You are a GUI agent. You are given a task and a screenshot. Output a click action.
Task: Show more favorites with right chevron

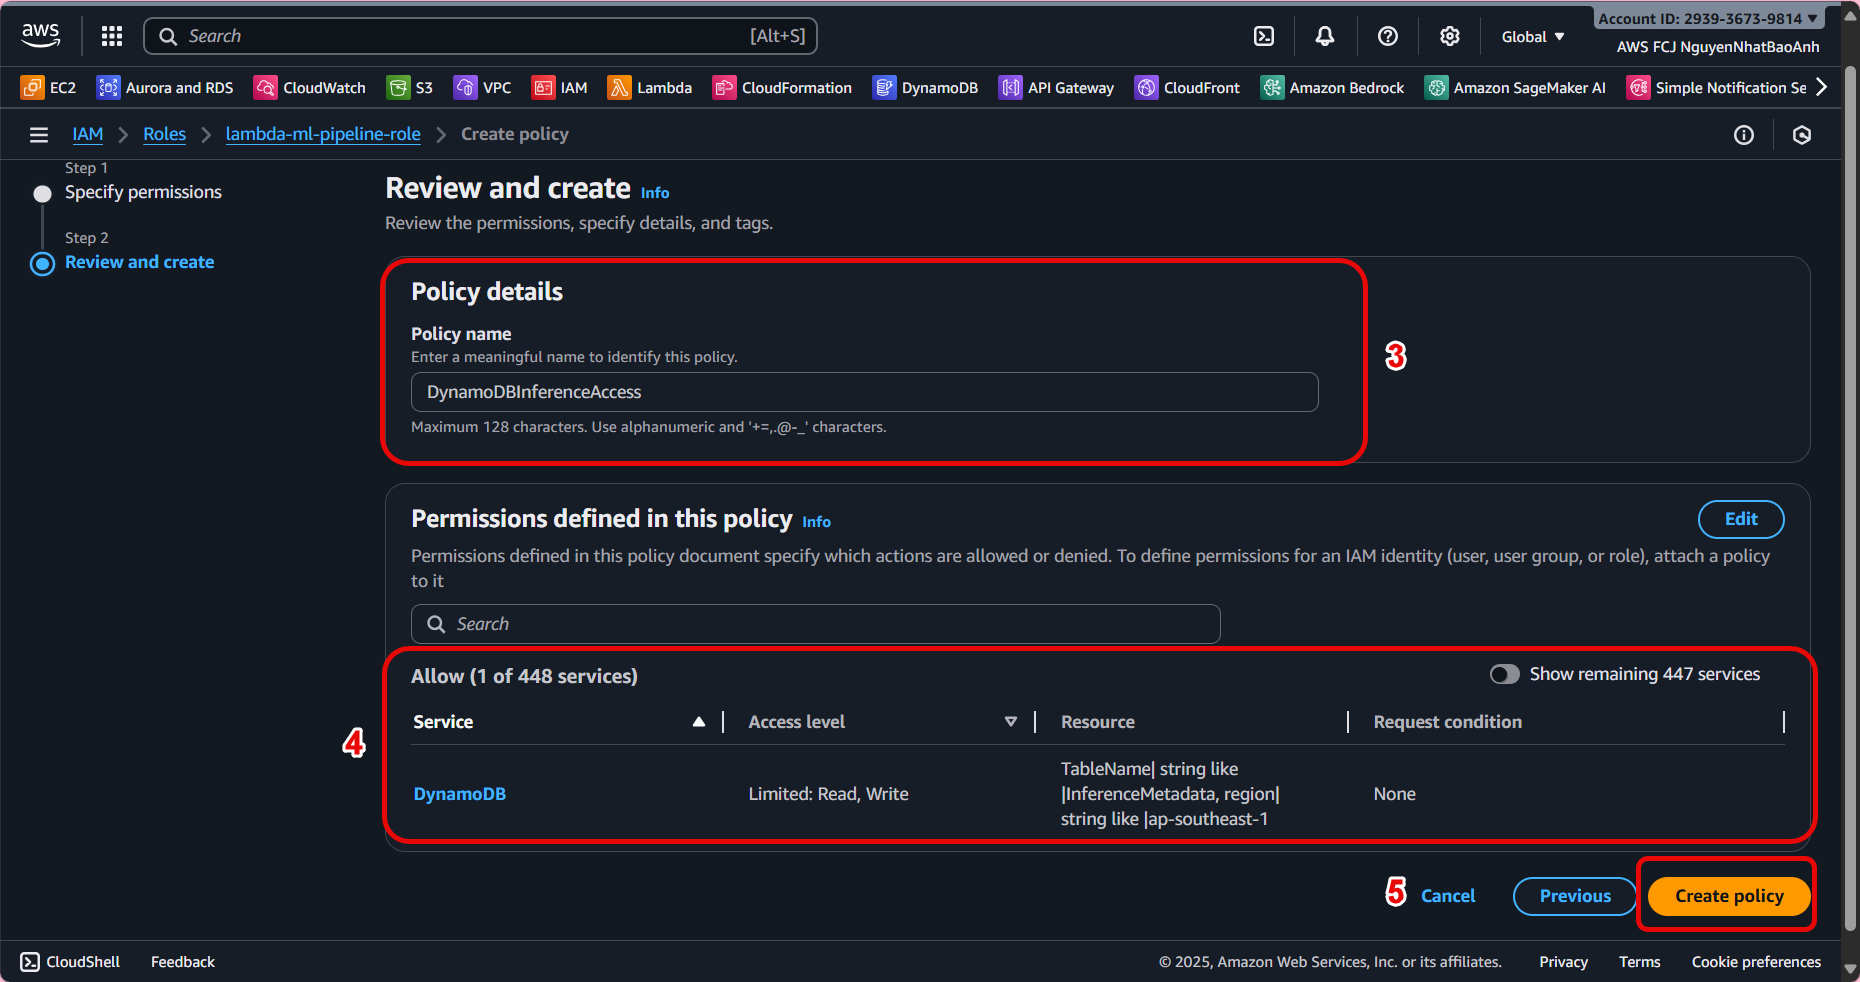click(1822, 88)
